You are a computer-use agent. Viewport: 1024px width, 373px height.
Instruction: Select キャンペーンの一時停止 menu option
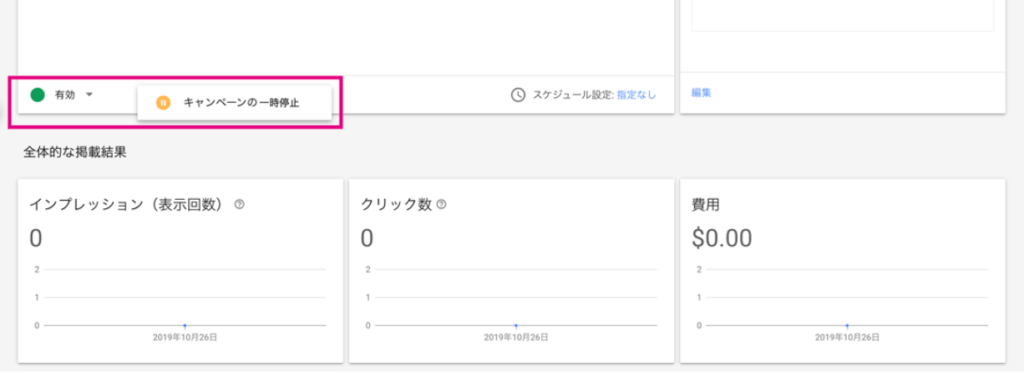click(x=234, y=103)
